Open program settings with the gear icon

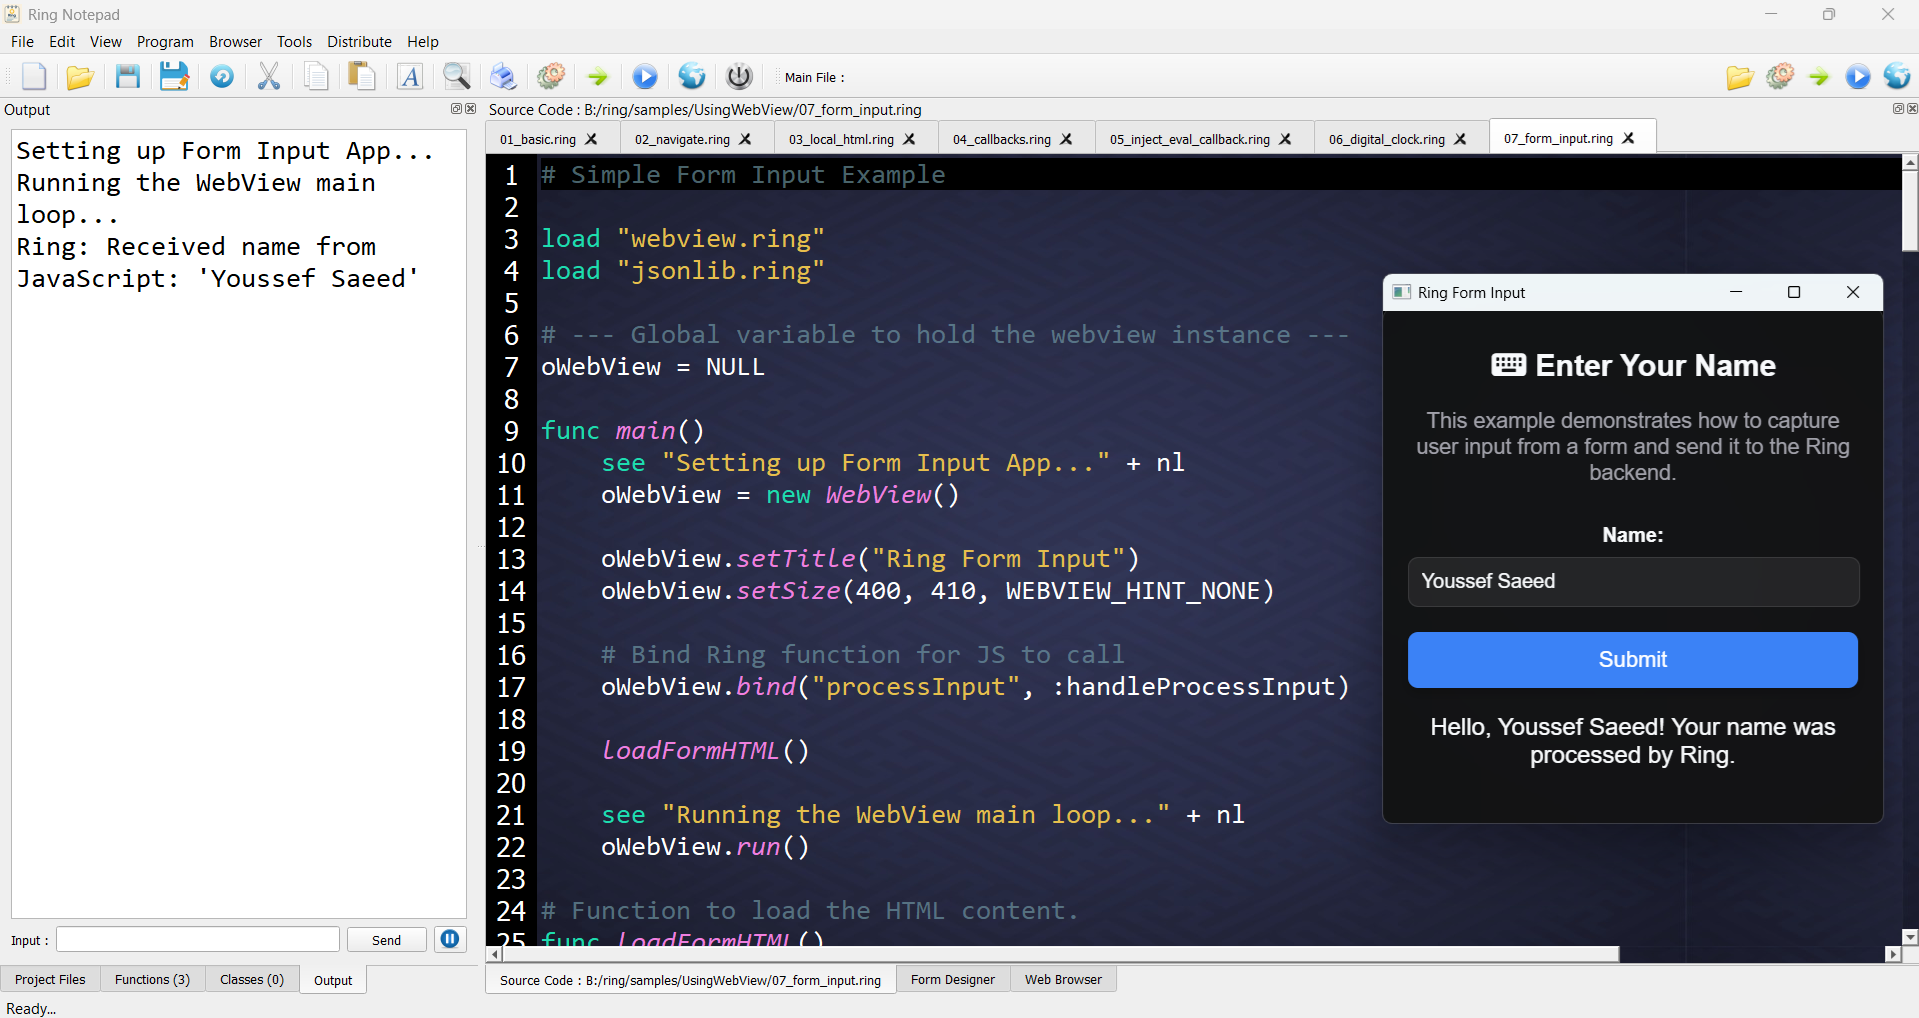[x=551, y=76]
